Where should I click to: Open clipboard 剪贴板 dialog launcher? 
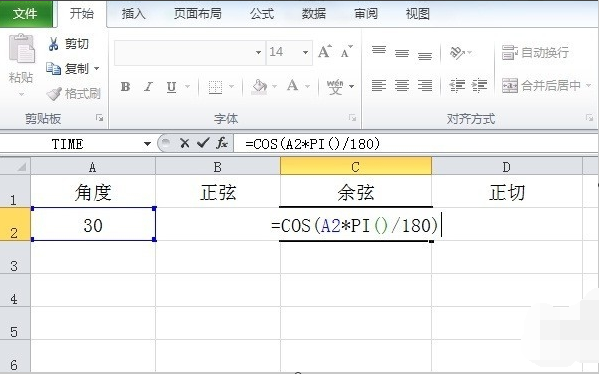100,118
